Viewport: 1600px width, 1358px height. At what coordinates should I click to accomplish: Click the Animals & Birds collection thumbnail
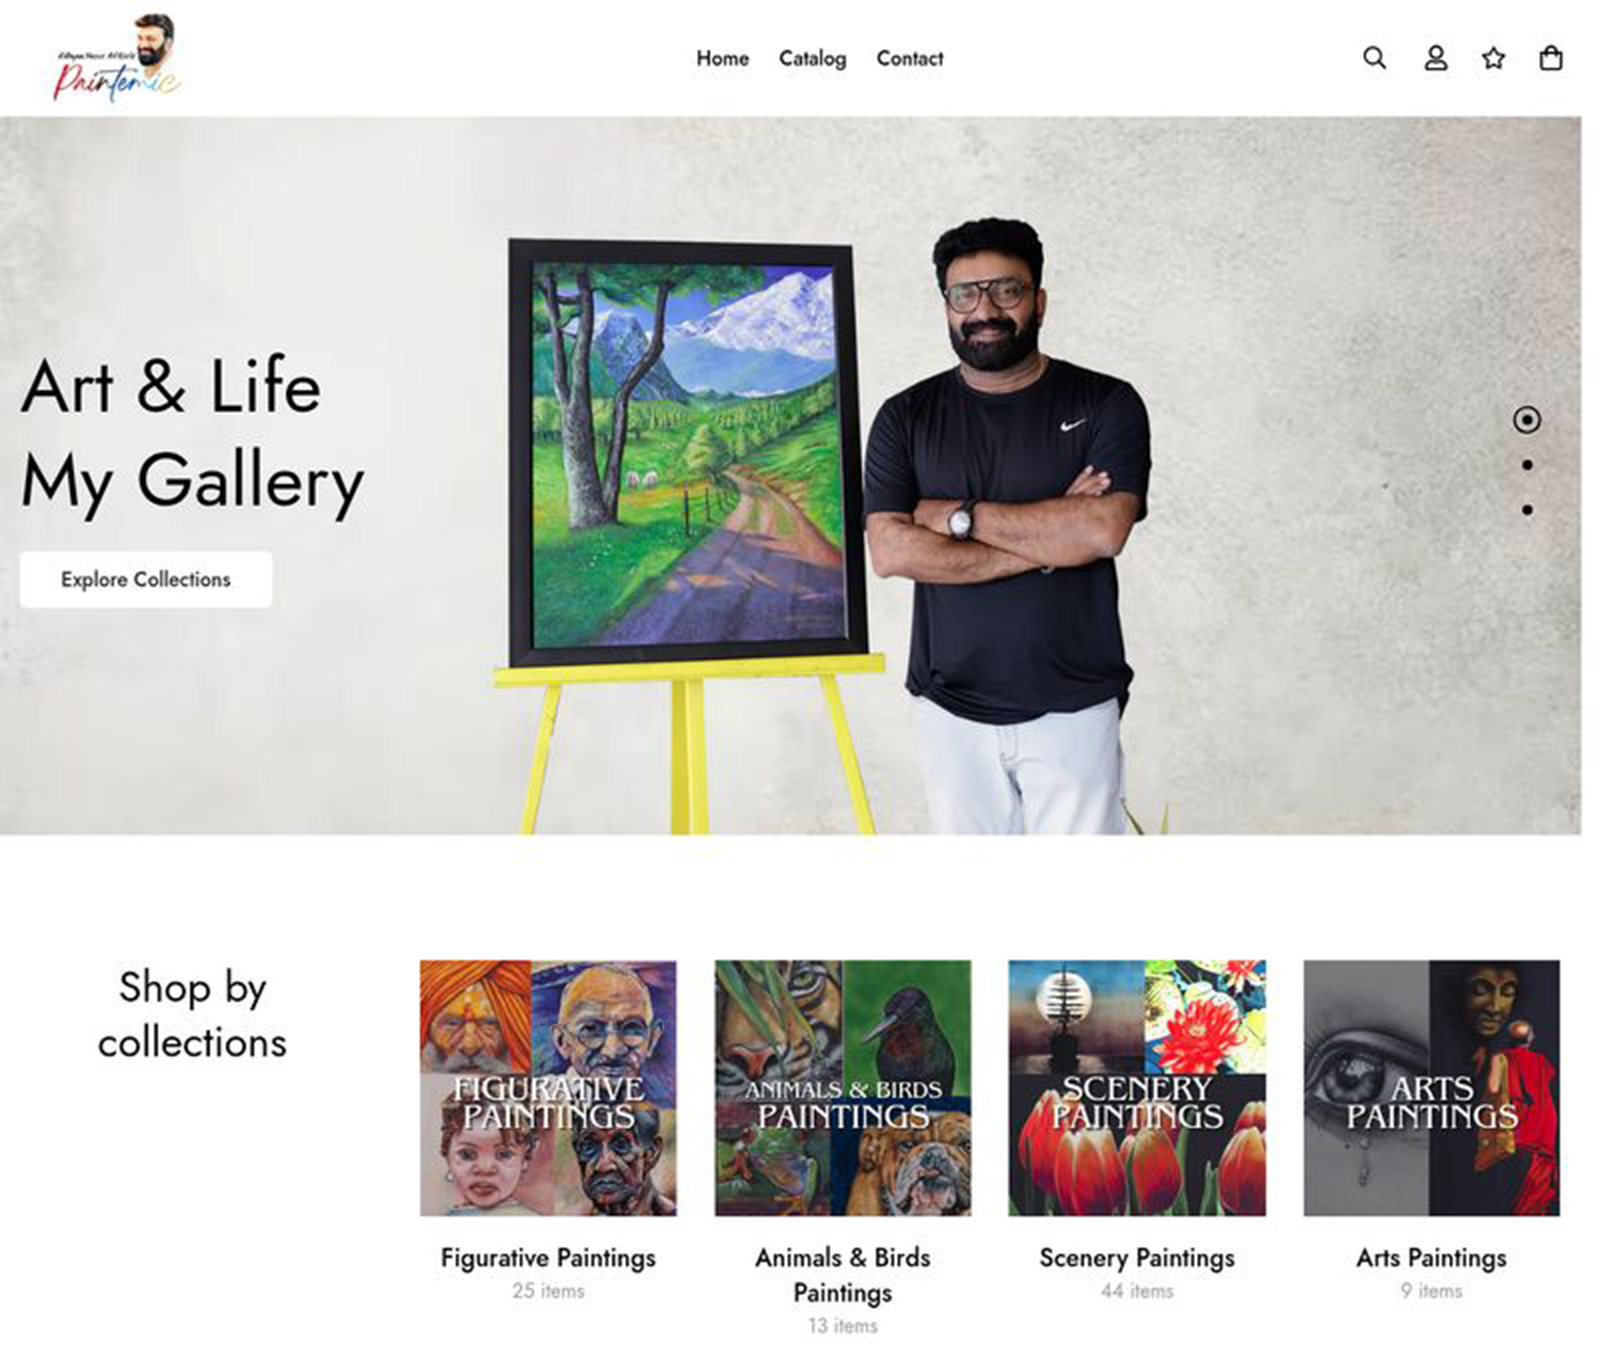click(842, 1088)
